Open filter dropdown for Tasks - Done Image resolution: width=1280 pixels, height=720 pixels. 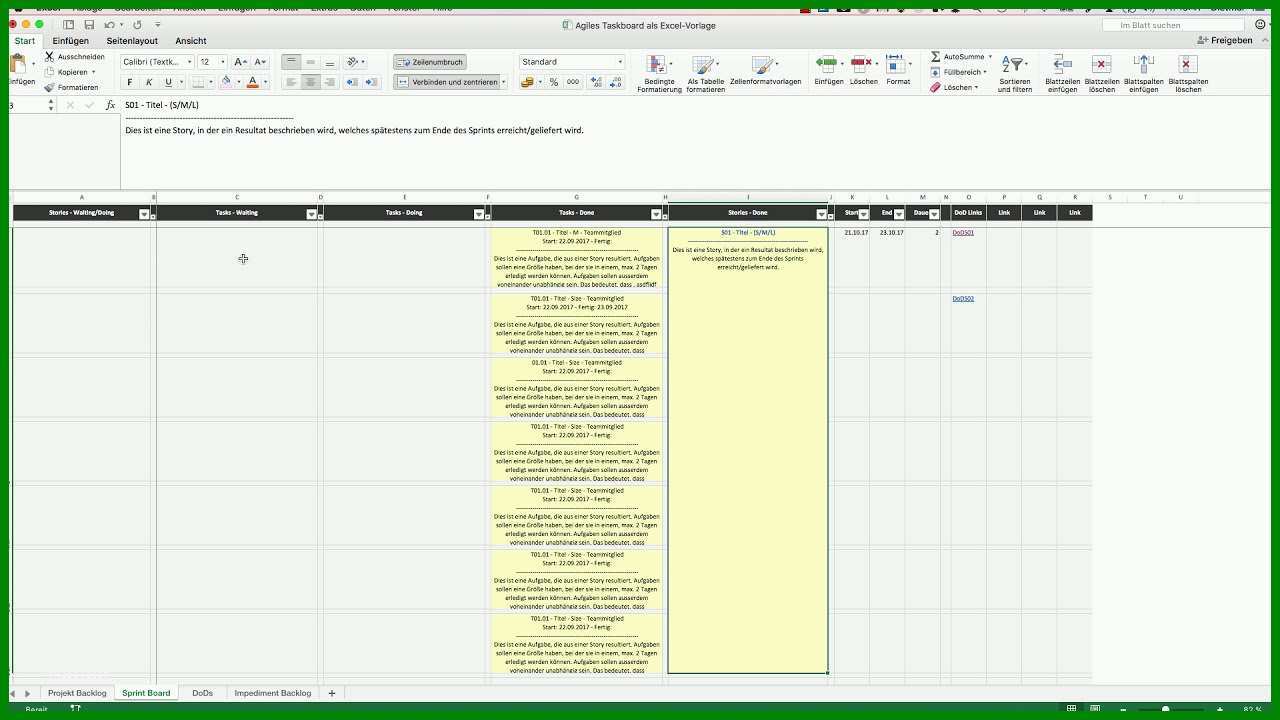pos(656,214)
